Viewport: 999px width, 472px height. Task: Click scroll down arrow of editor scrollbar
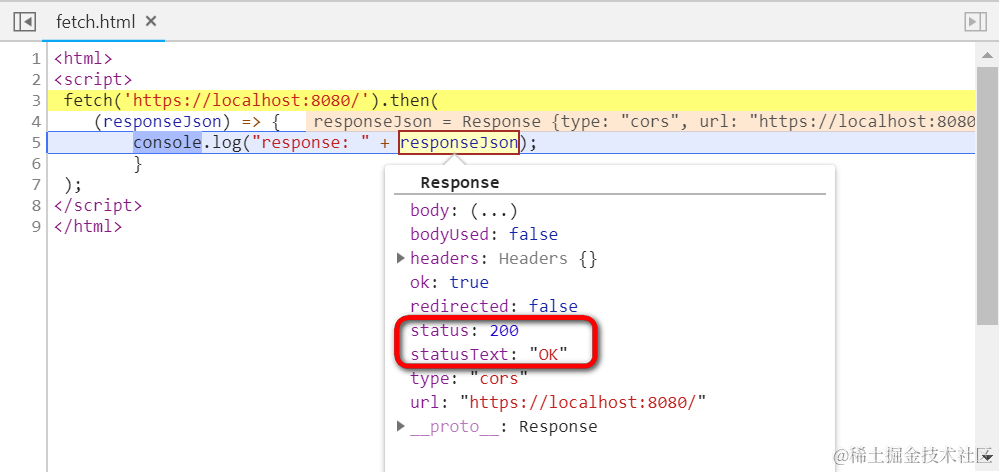987,457
